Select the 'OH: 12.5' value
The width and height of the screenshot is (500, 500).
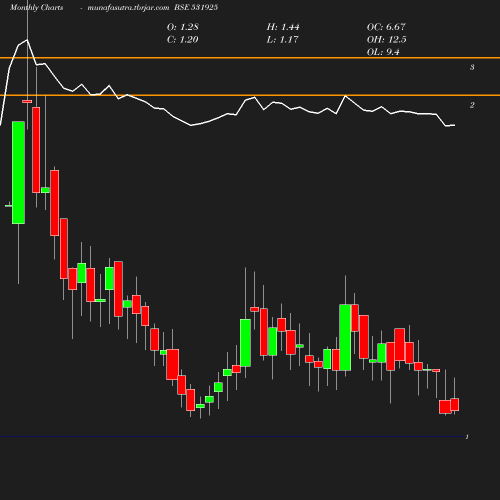(x=387, y=40)
